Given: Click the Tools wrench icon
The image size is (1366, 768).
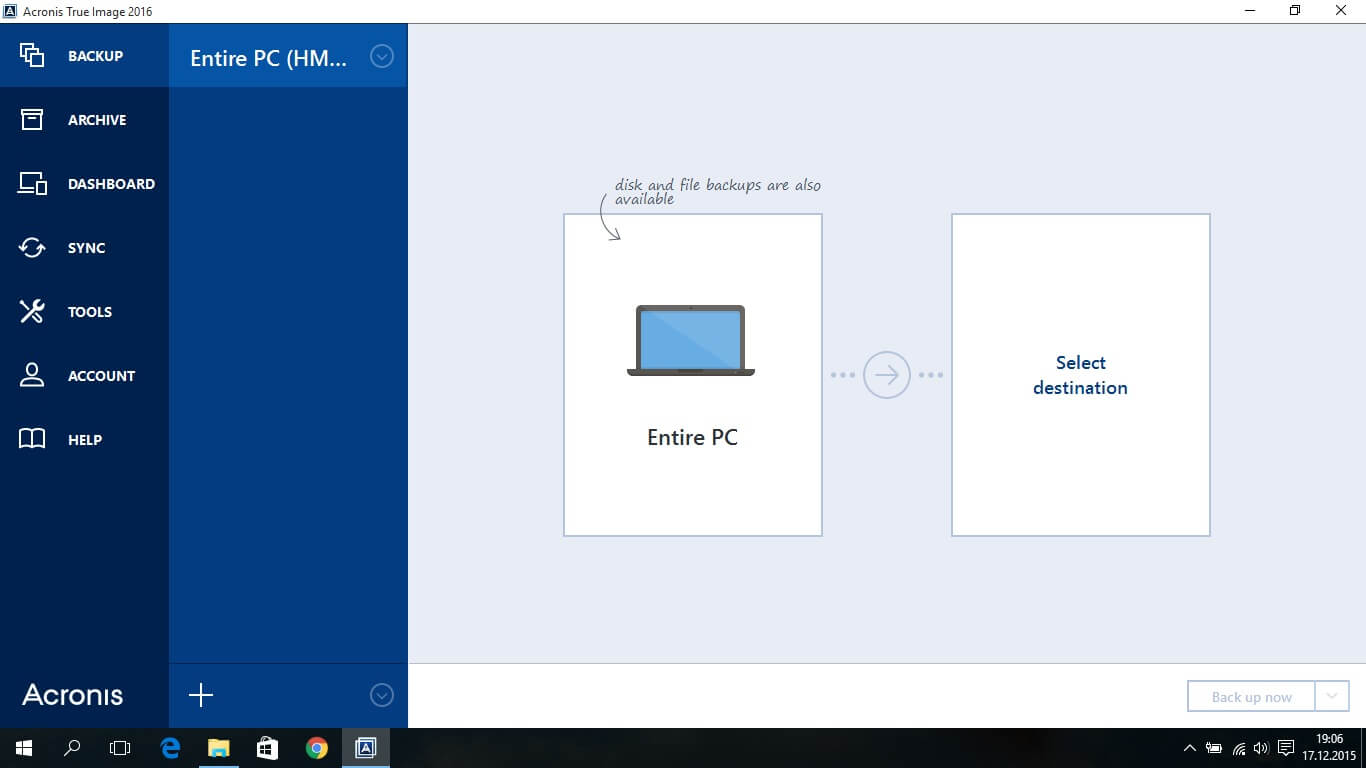Looking at the screenshot, I should coord(32,312).
